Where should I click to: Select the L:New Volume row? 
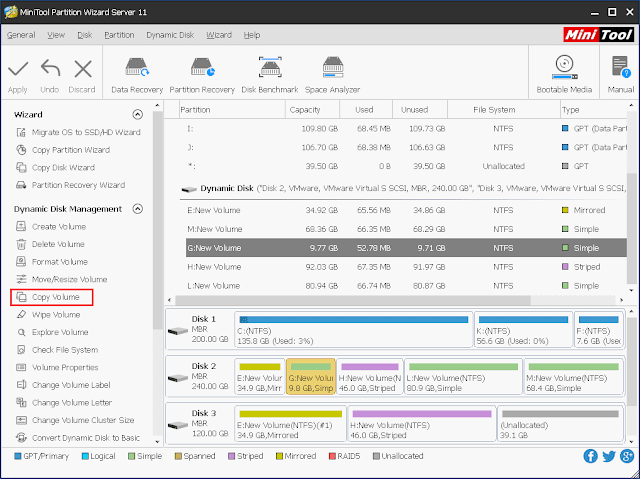(406, 286)
